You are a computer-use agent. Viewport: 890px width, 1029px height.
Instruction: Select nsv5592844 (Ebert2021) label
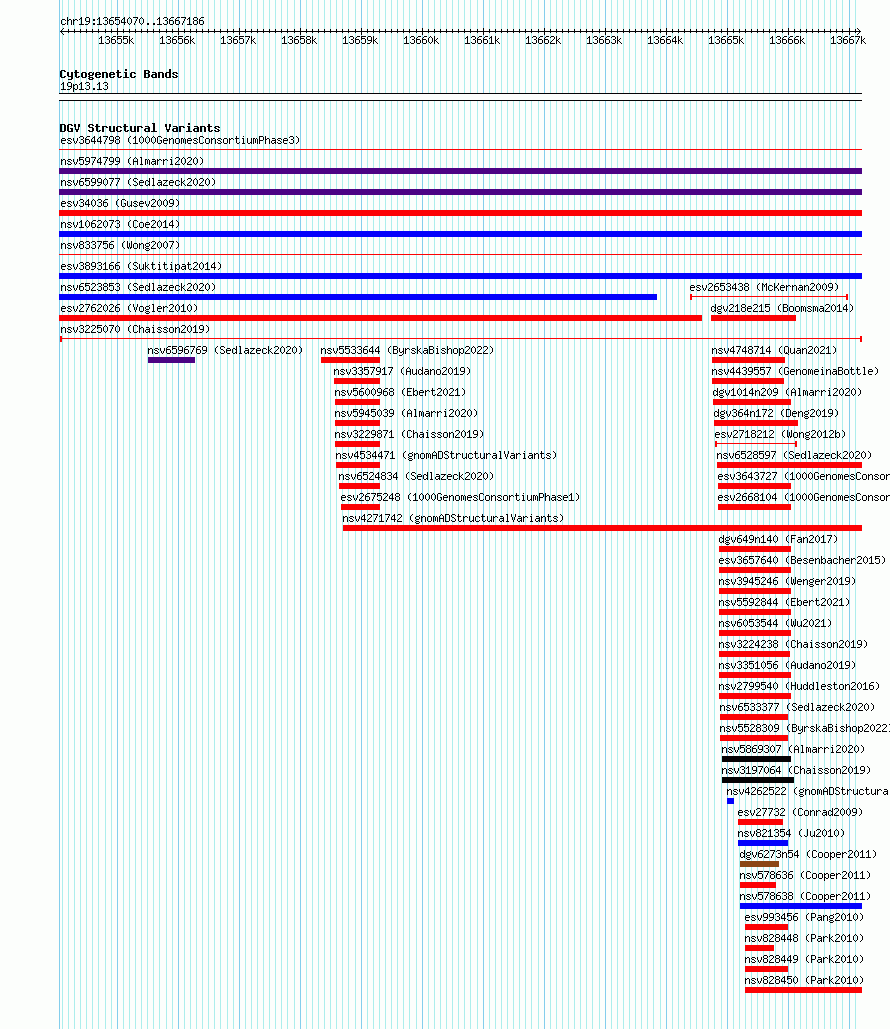[x=784, y=602]
